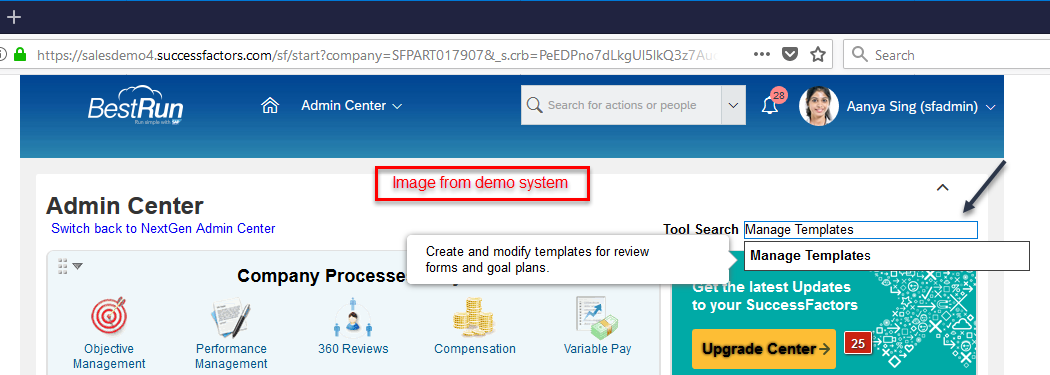Bookmark this page with the star icon
The width and height of the screenshot is (1050, 375).
818,54
